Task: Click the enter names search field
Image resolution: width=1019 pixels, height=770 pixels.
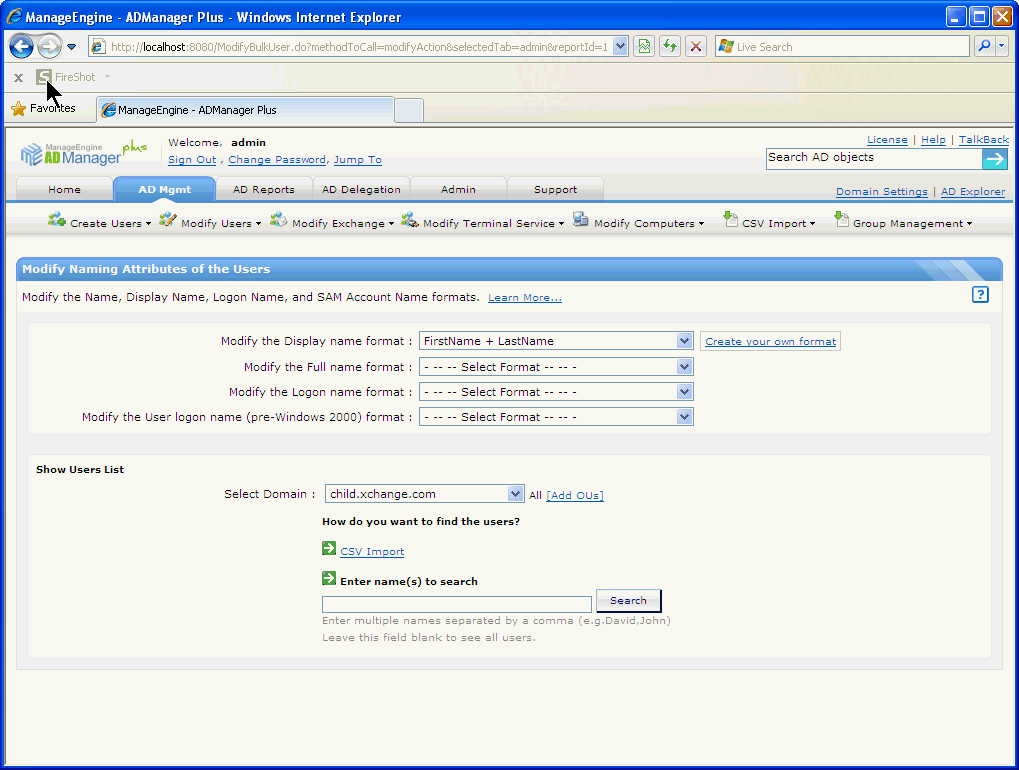Action: pyautogui.click(x=456, y=605)
